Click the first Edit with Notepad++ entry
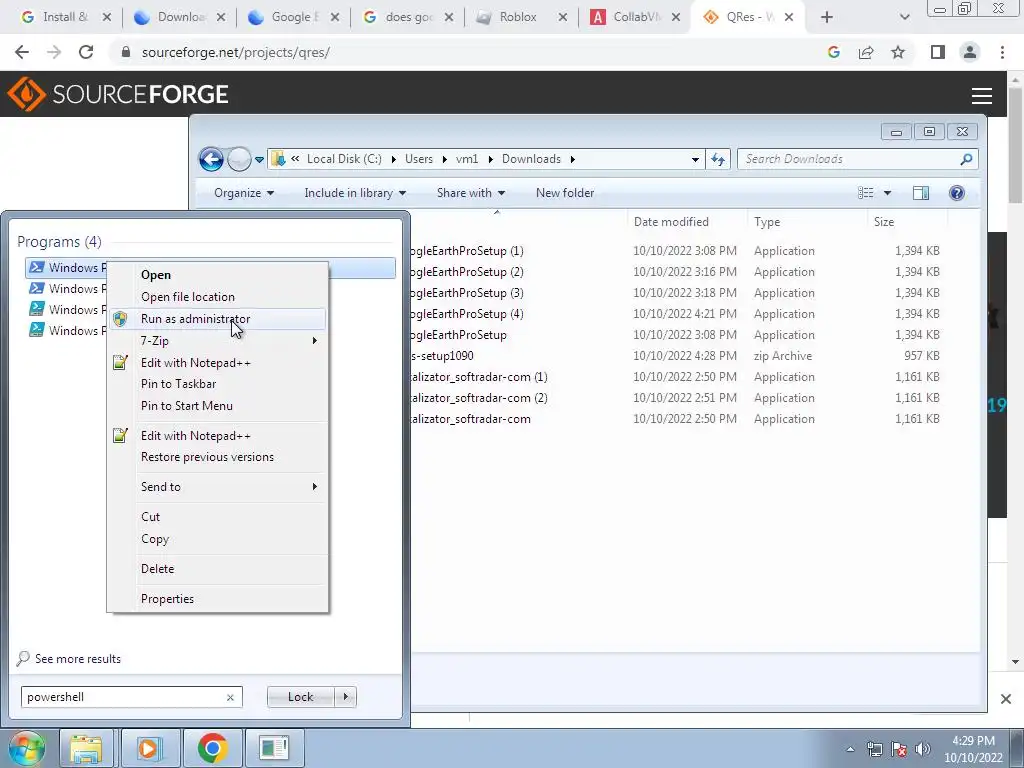1024x768 pixels. pos(195,362)
